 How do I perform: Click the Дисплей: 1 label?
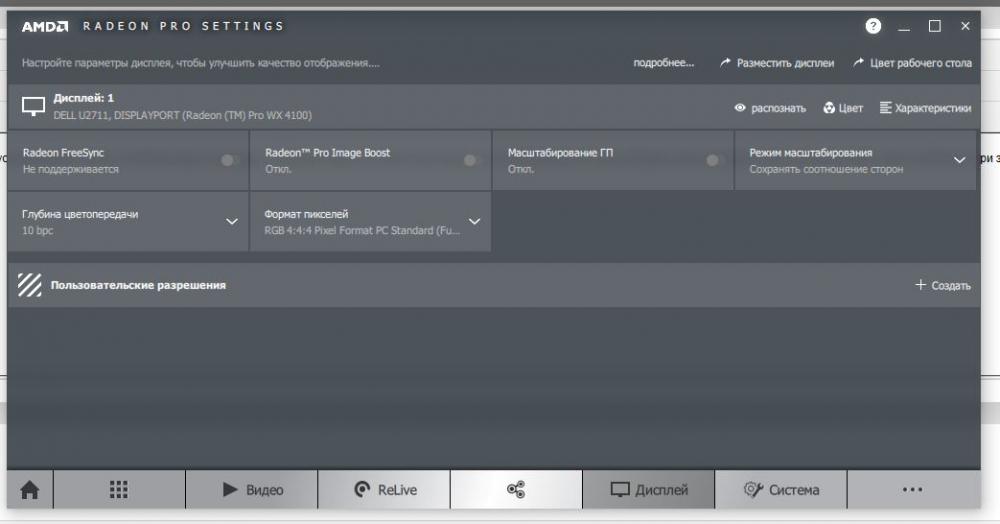pos(84,98)
